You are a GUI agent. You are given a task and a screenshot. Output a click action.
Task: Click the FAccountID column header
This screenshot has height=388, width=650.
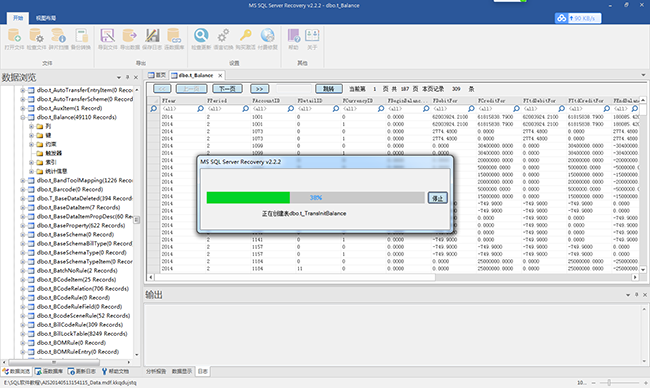tap(272, 101)
